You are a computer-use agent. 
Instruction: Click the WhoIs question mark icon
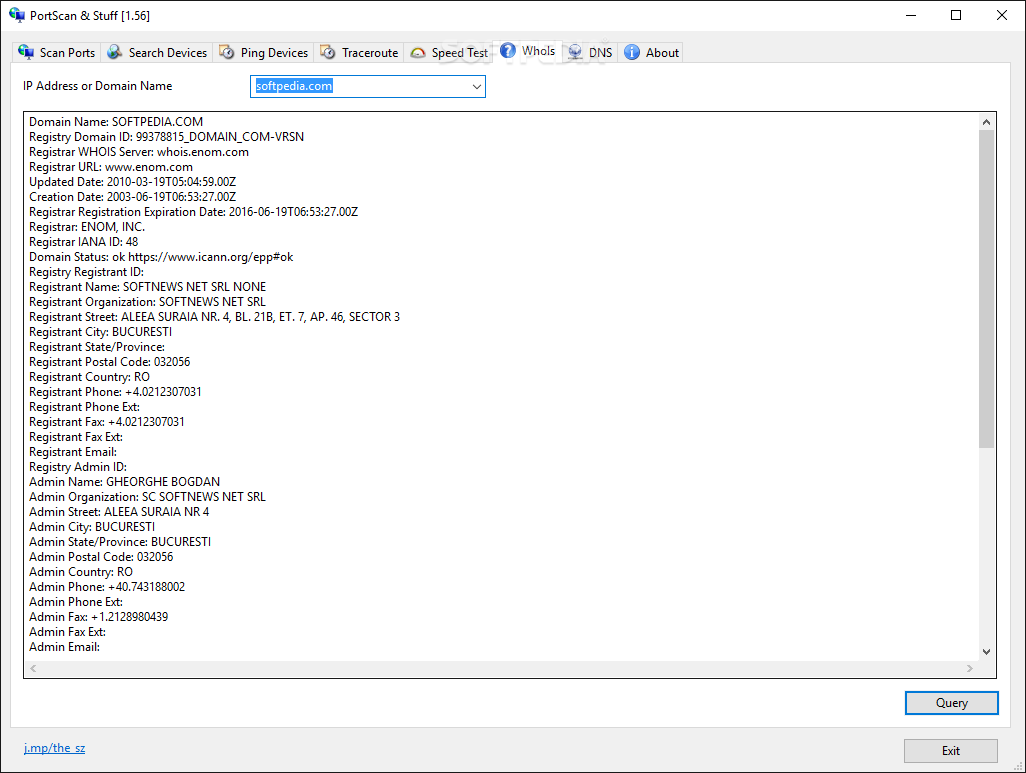pos(508,50)
